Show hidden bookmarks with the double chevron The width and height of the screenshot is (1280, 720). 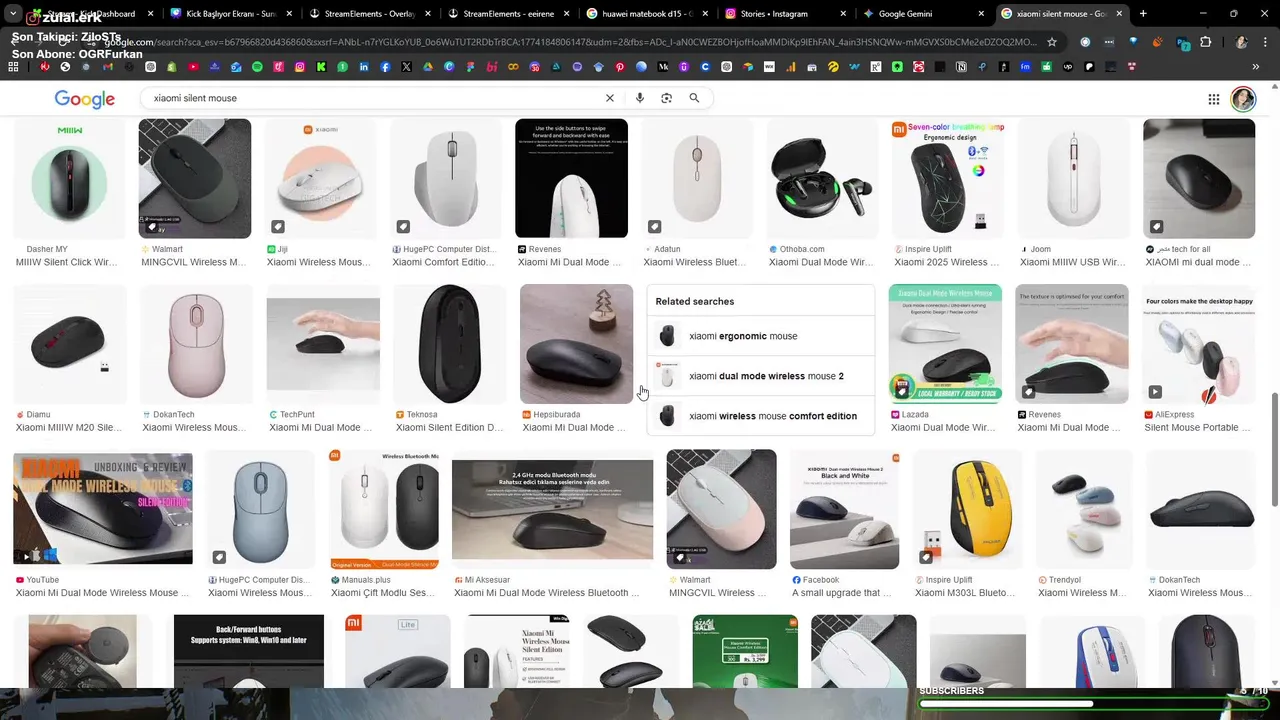click(1255, 67)
